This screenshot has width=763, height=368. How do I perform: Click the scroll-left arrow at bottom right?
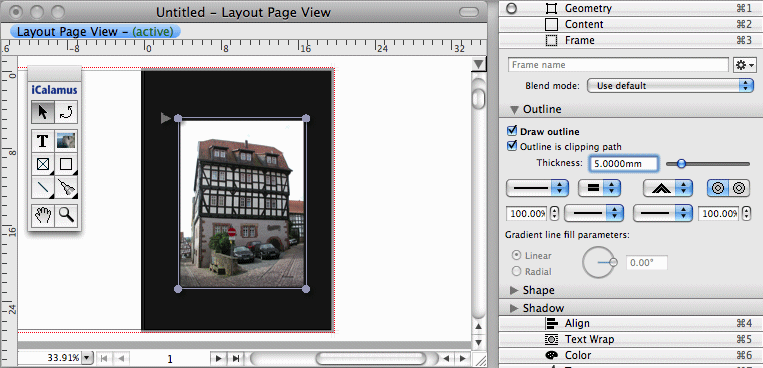click(x=446, y=359)
